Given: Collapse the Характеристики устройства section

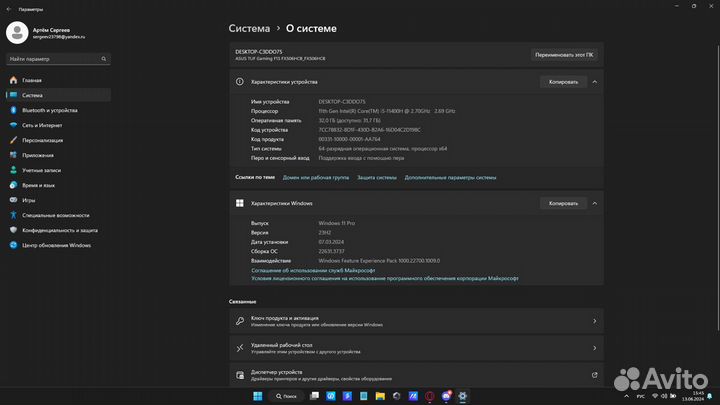Looking at the screenshot, I should 595,82.
